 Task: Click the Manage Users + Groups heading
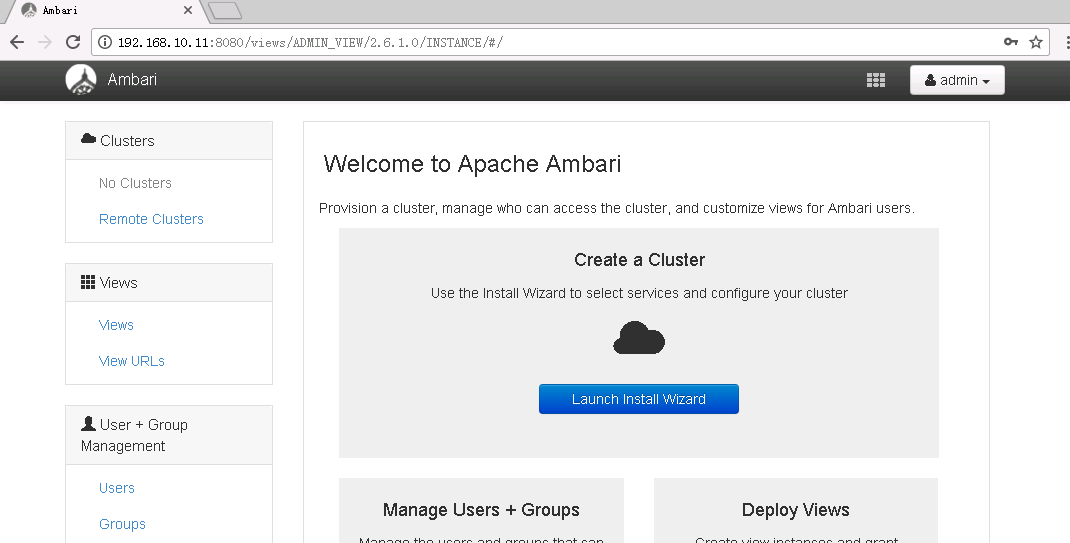(481, 510)
